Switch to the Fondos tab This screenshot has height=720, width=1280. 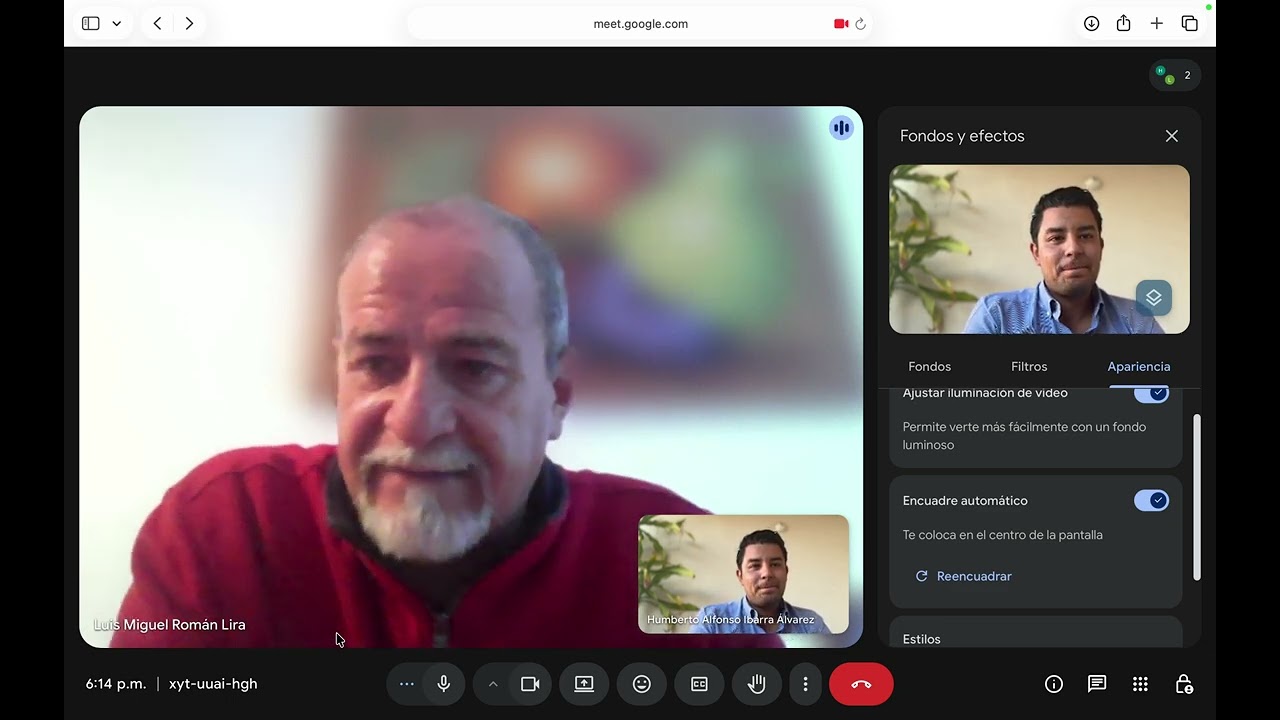(929, 367)
